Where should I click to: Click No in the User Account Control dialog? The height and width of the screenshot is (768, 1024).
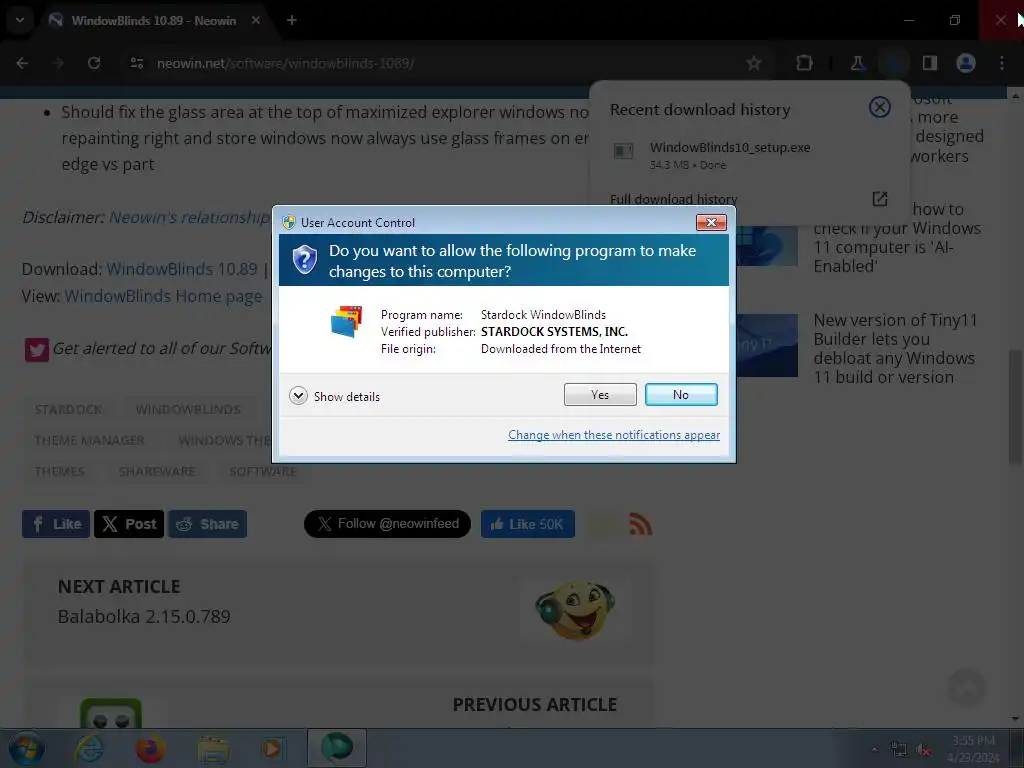[680, 394]
